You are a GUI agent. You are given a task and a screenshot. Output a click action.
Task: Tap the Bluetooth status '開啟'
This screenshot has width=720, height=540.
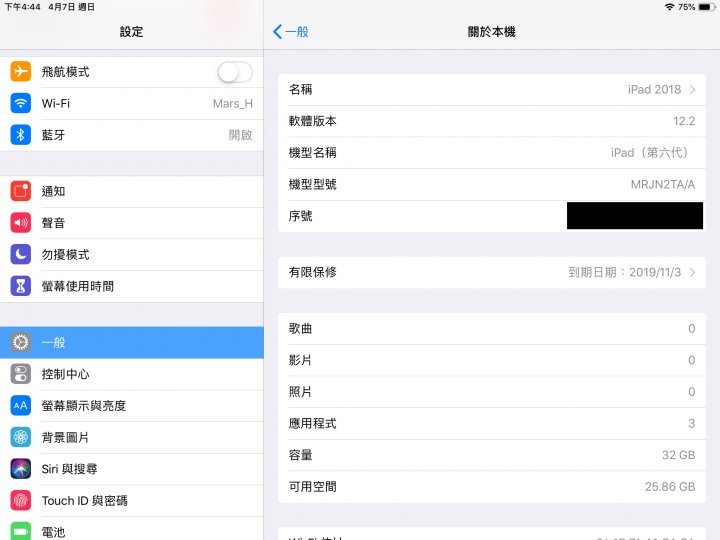[241, 135]
